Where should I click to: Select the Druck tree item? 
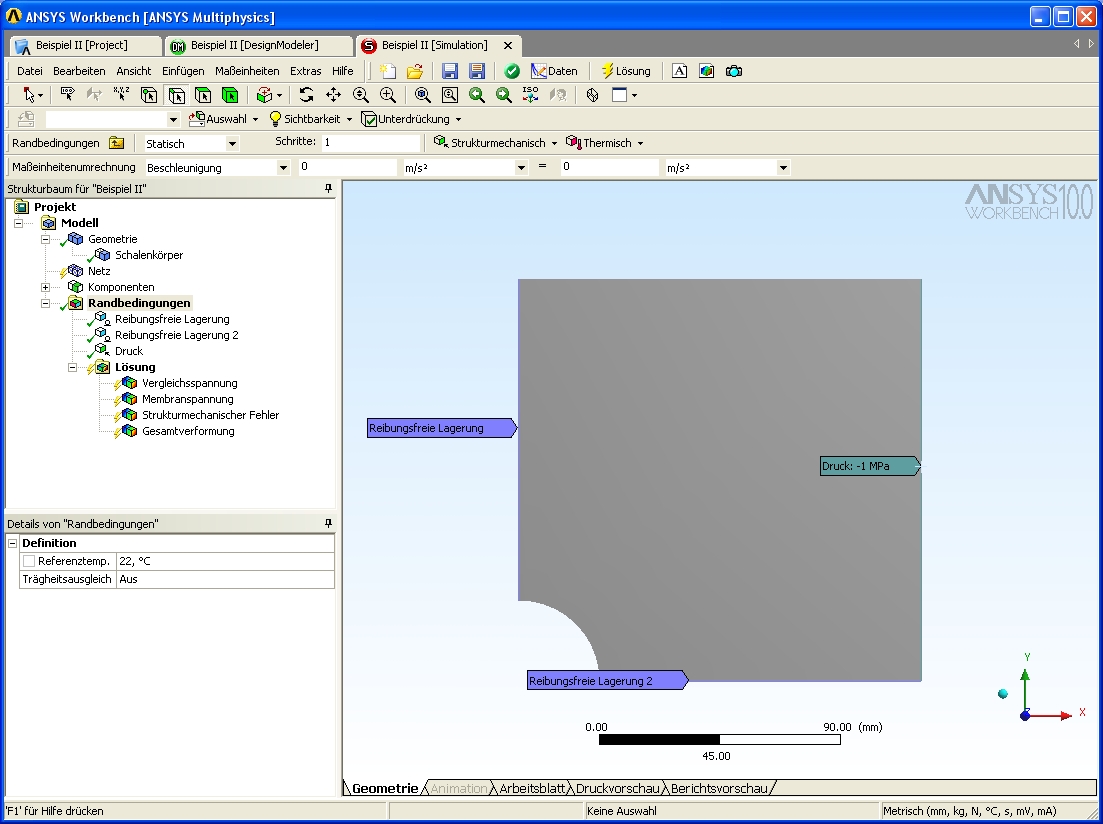129,351
